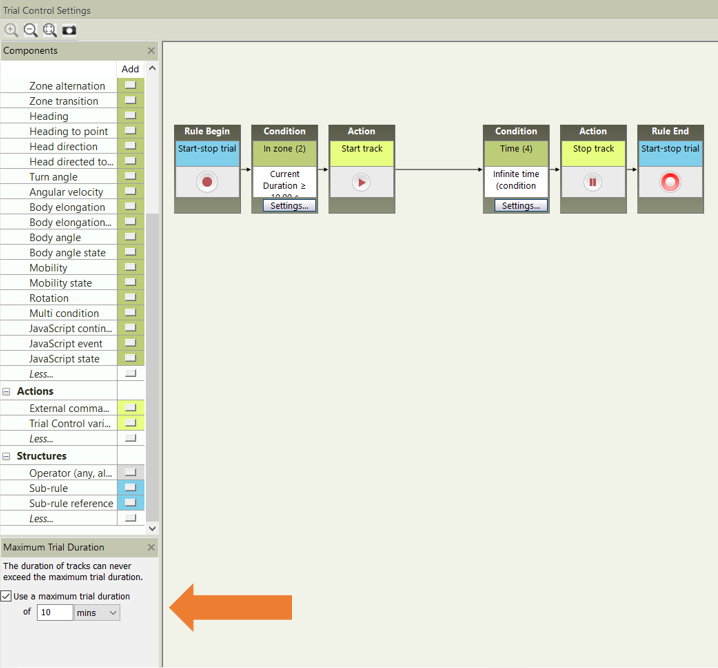The image size is (718, 668).
Task: Add a Turn angle condition
Action: pyautogui.click(x=131, y=177)
